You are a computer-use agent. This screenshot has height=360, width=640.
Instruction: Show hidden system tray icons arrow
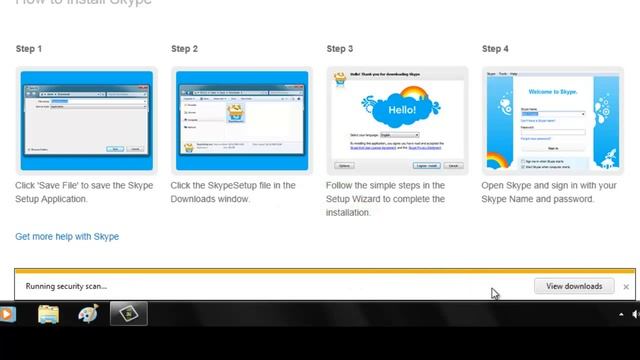point(621,314)
